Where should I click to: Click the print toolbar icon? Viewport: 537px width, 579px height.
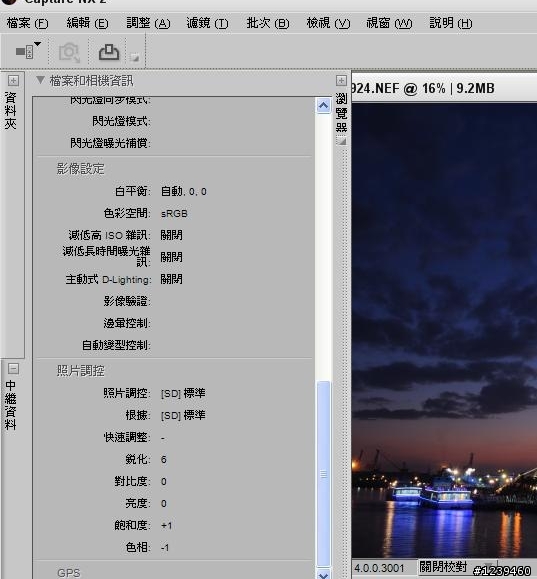point(109,52)
